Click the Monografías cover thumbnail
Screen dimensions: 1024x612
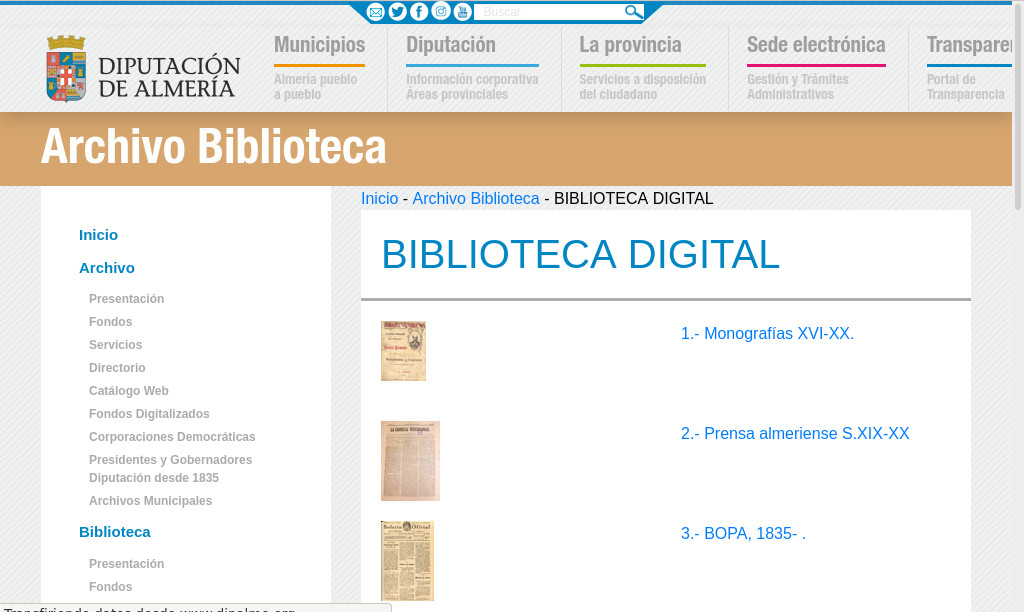403,351
